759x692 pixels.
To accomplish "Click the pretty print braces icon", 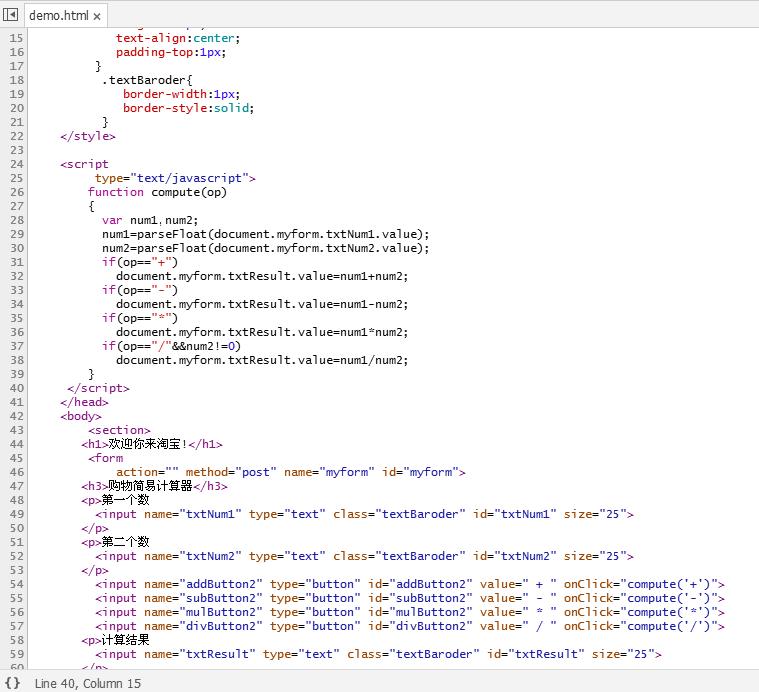I will [x=13, y=683].
